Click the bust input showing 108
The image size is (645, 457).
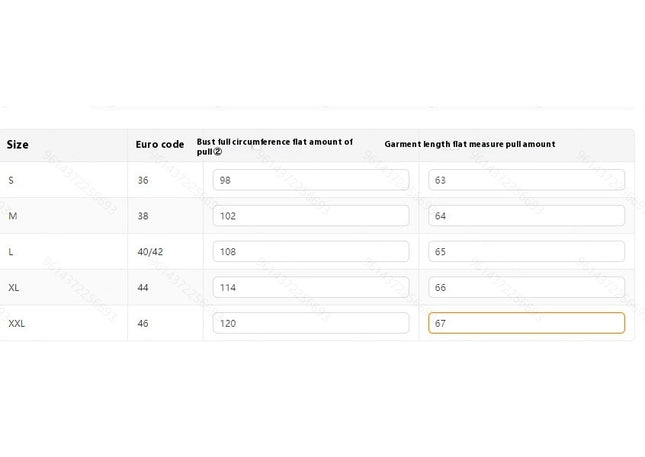pyautogui.click(x=311, y=251)
